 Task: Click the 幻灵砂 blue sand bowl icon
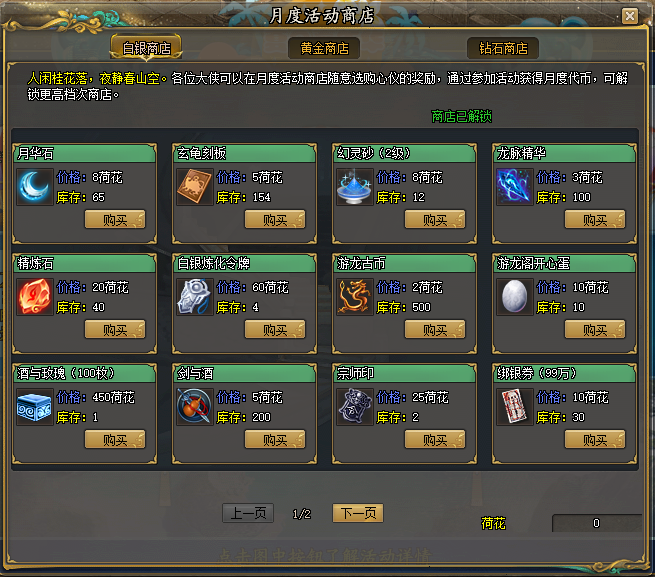[355, 187]
